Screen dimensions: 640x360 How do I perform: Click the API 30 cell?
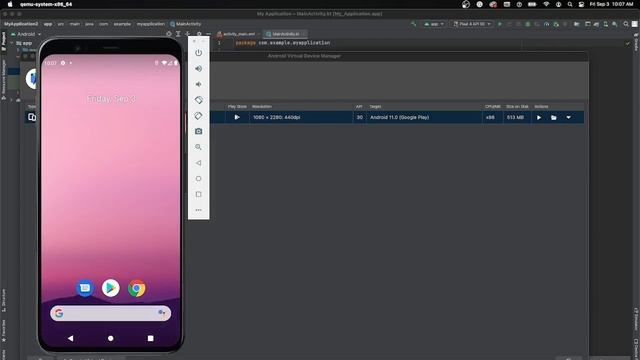359,117
